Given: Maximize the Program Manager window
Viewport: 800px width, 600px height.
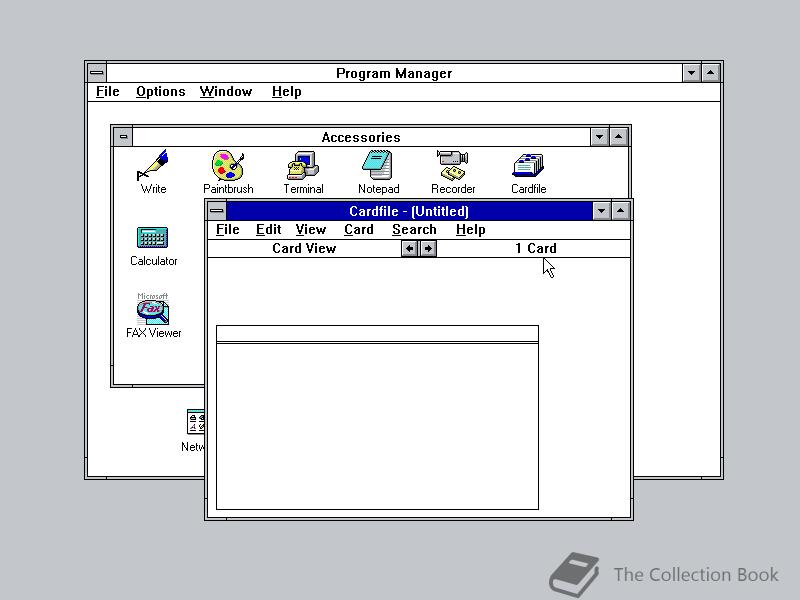Looking at the screenshot, I should click(x=710, y=73).
